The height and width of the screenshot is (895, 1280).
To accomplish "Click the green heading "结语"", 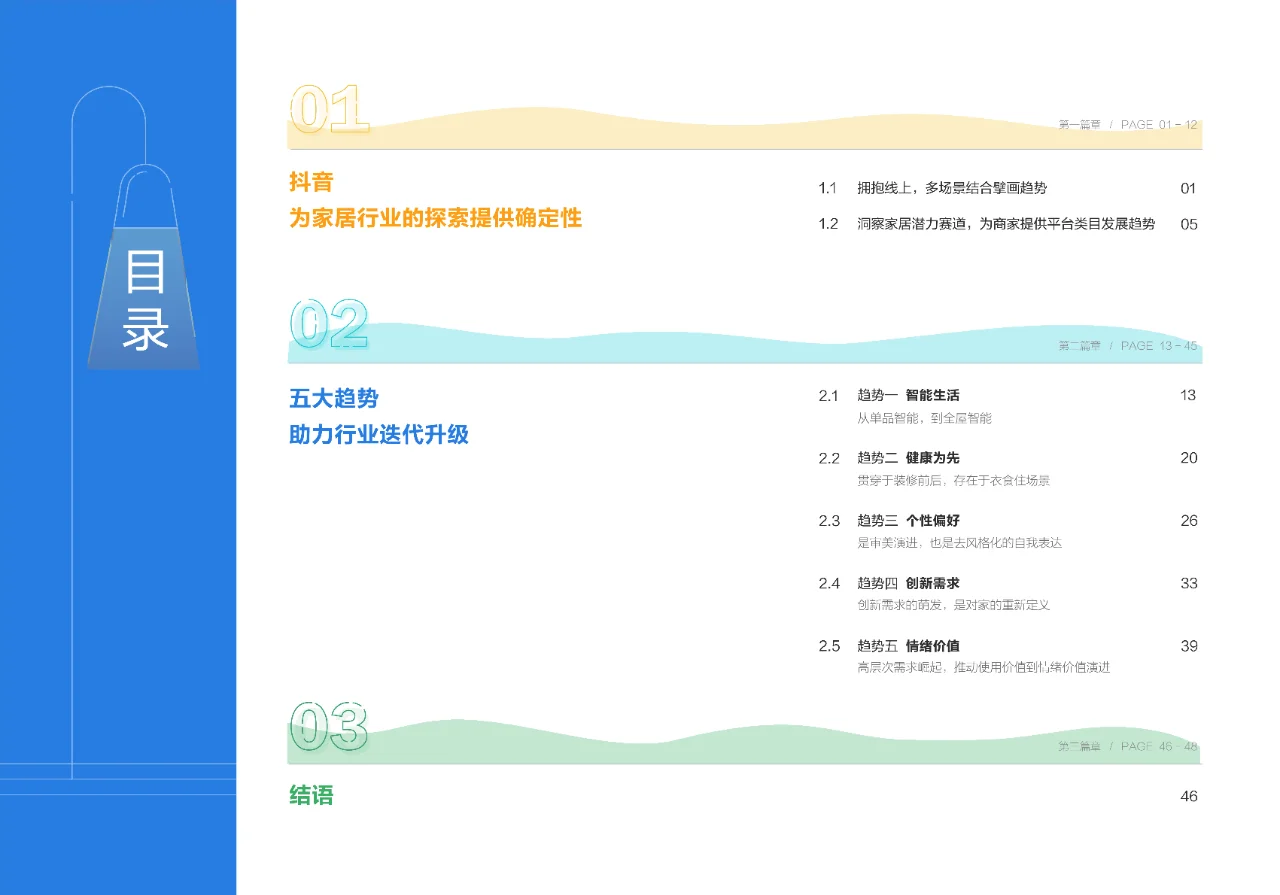I will click(311, 796).
